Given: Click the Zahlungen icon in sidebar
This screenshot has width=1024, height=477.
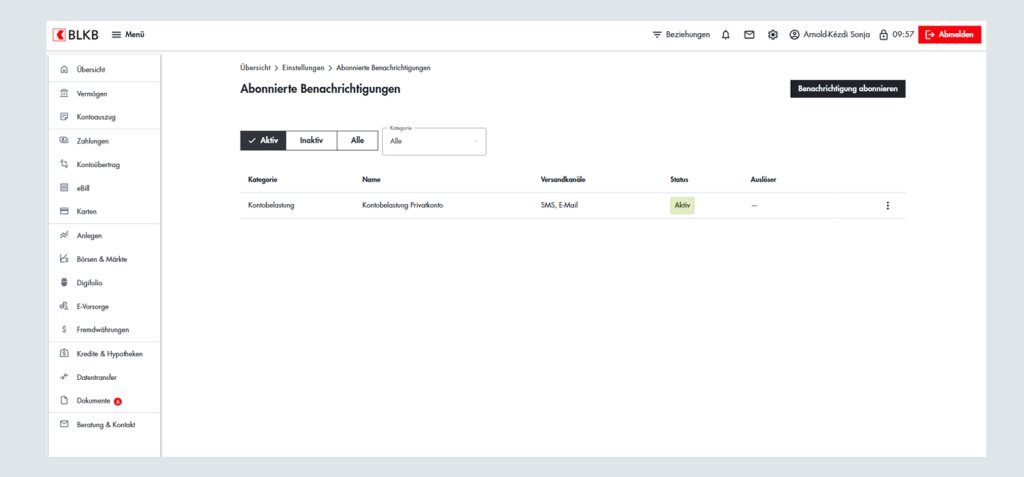Looking at the screenshot, I should tap(64, 140).
